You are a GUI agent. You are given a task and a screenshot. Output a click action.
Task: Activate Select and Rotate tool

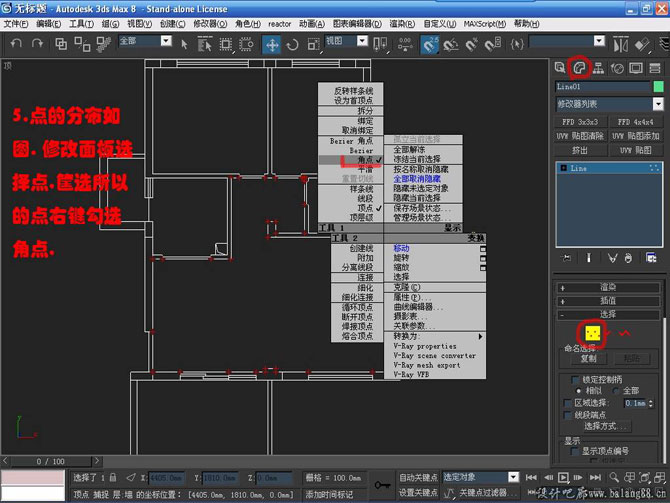(x=292, y=44)
